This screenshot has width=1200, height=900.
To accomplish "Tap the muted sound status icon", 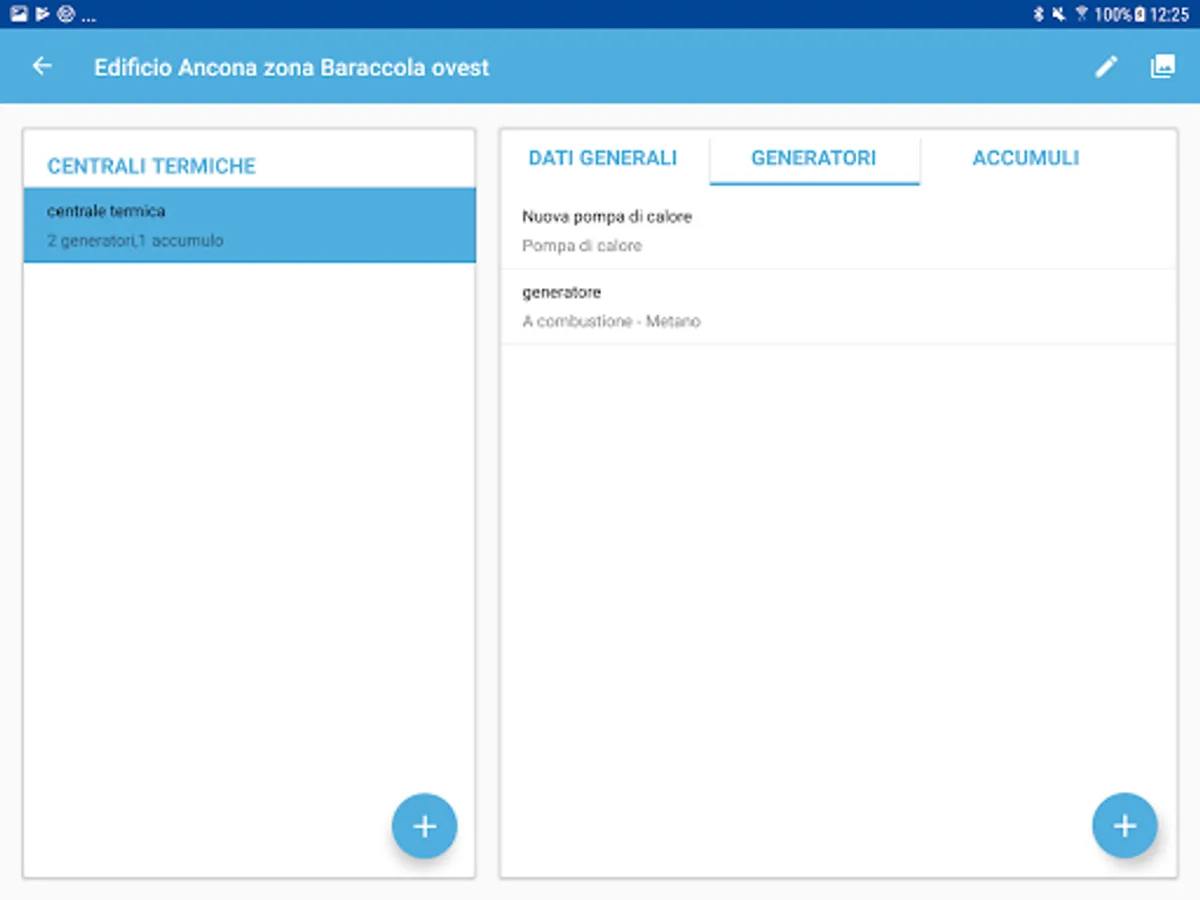I will [x=1058, y=14].
